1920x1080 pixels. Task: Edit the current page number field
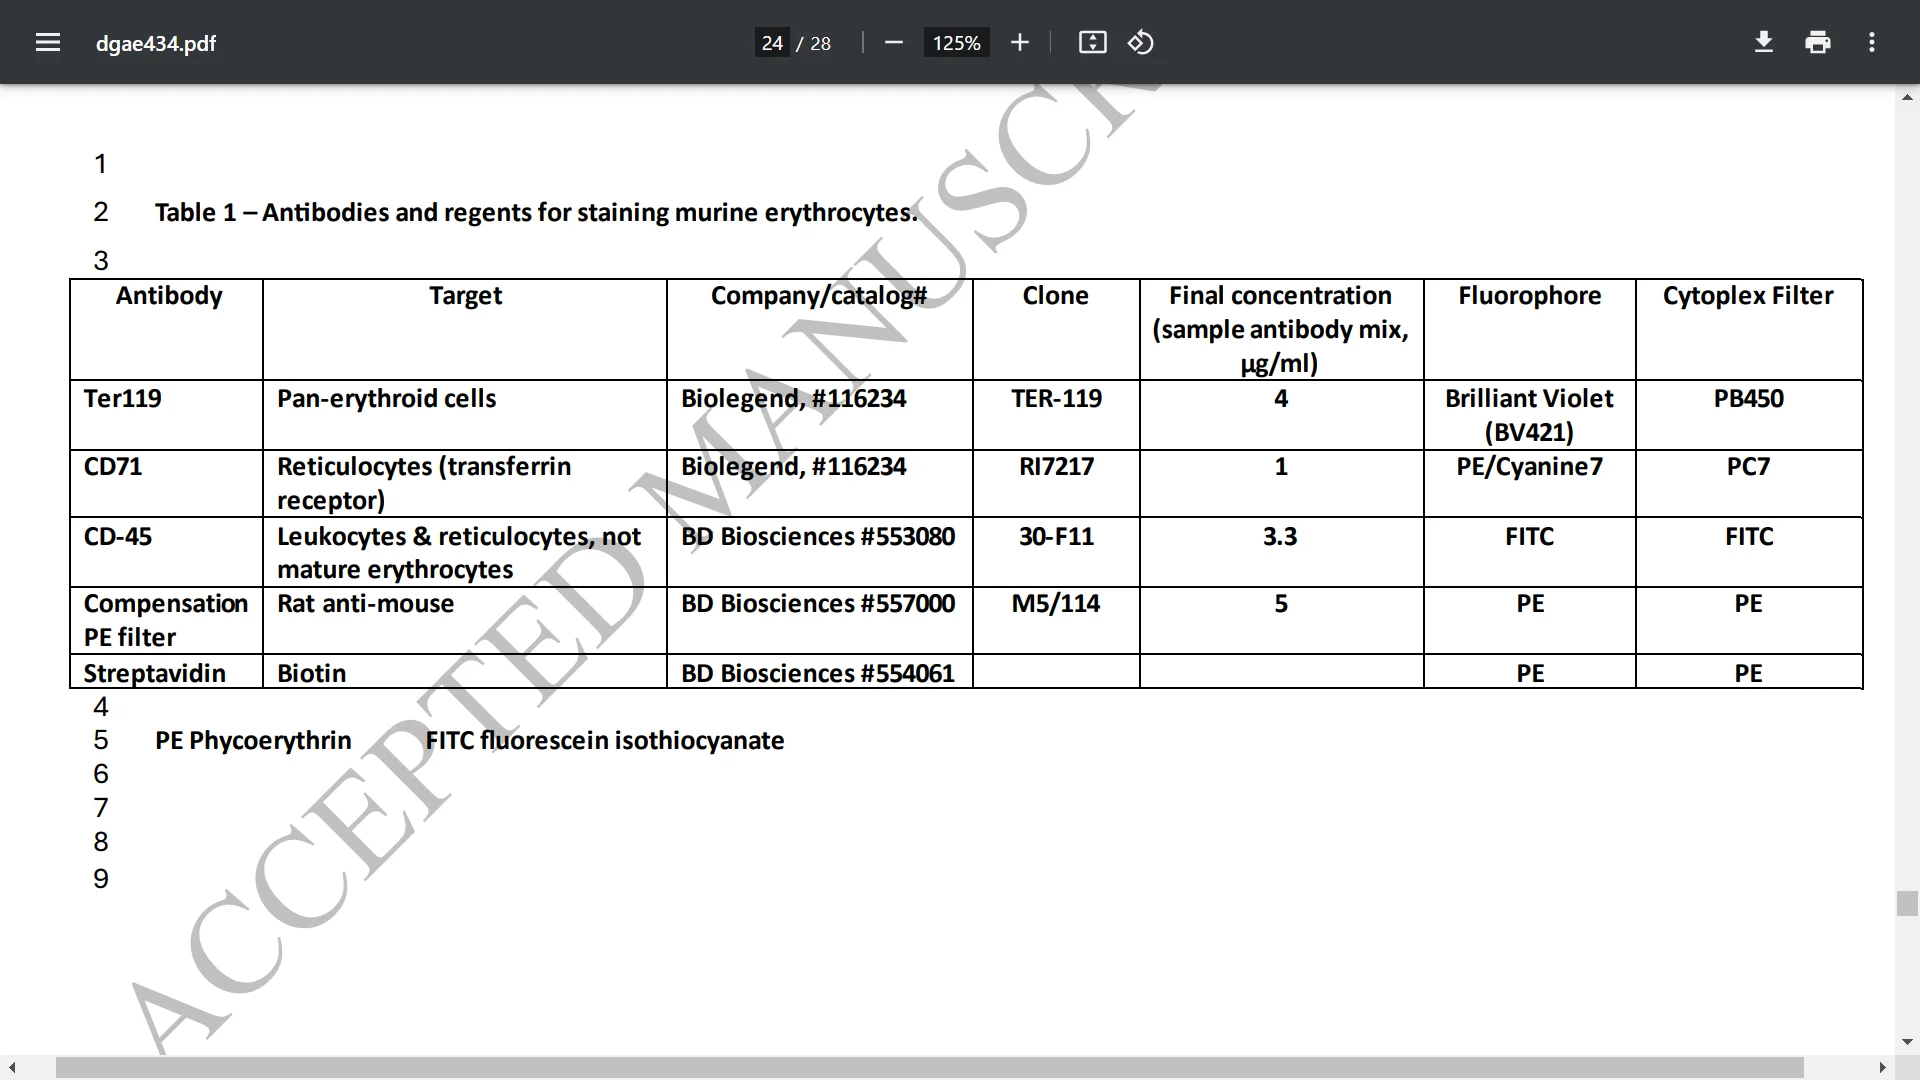[772, 43]
